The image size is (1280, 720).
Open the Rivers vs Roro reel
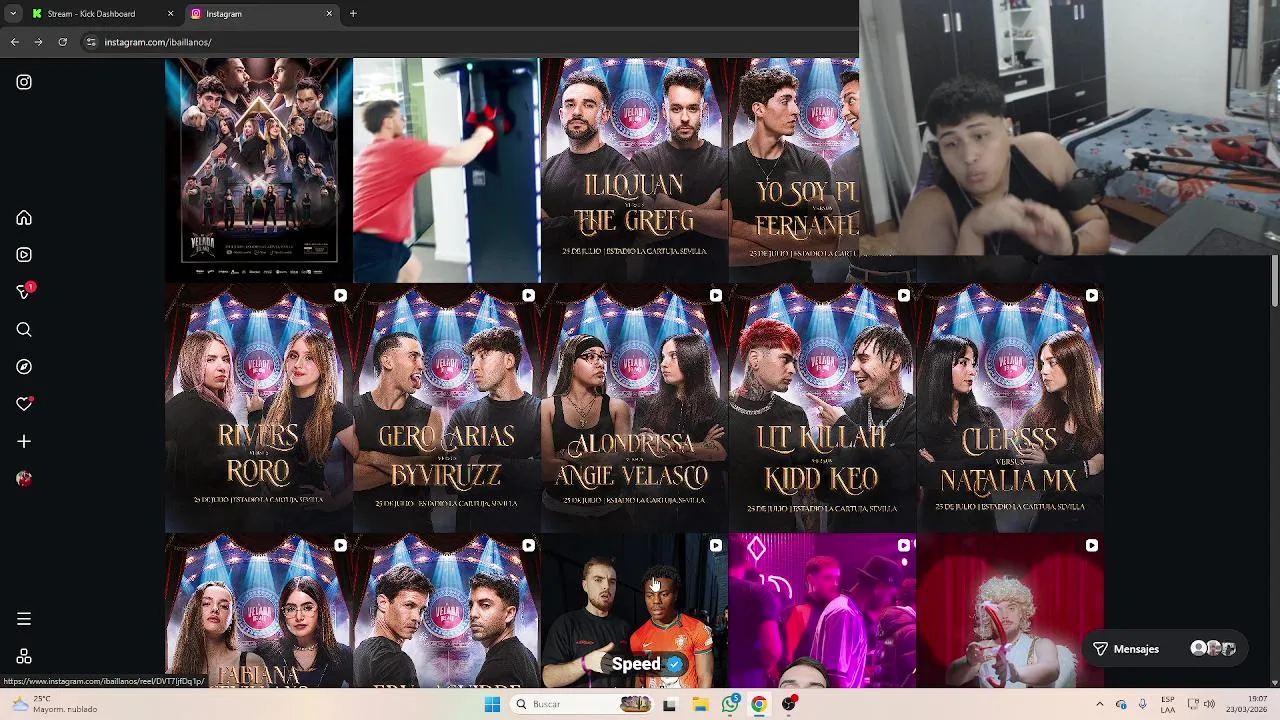[x=259, y=408]
